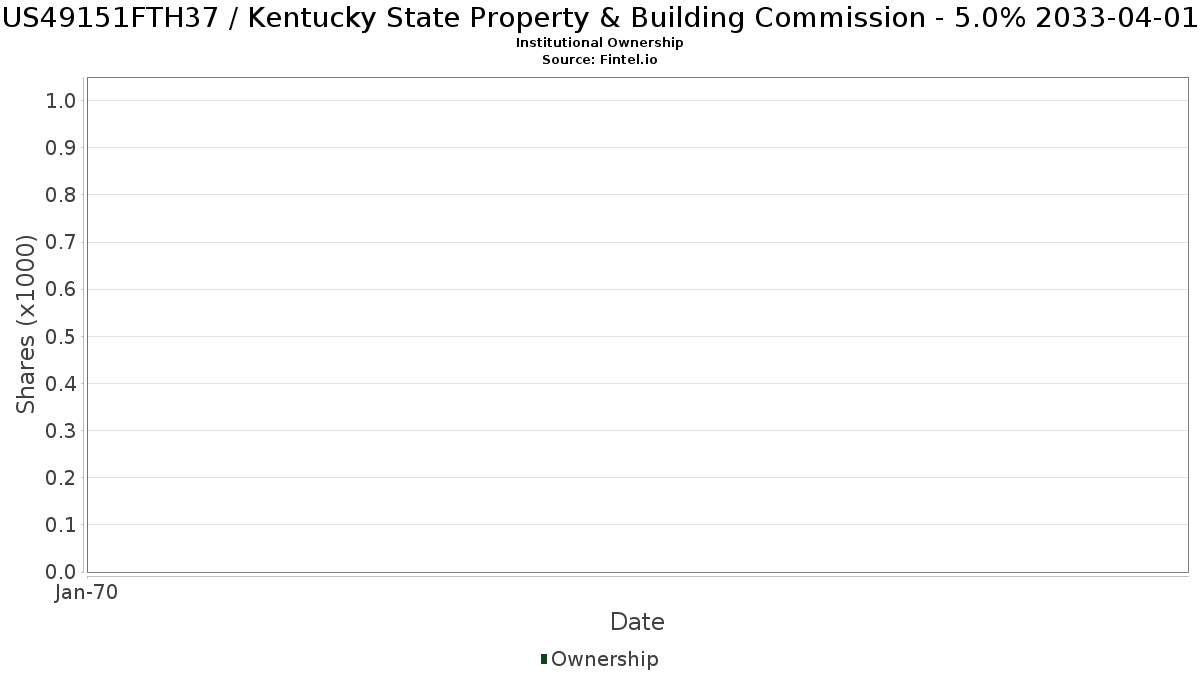Click the 0.4 y-axis tick label

(x=61, y=384)
